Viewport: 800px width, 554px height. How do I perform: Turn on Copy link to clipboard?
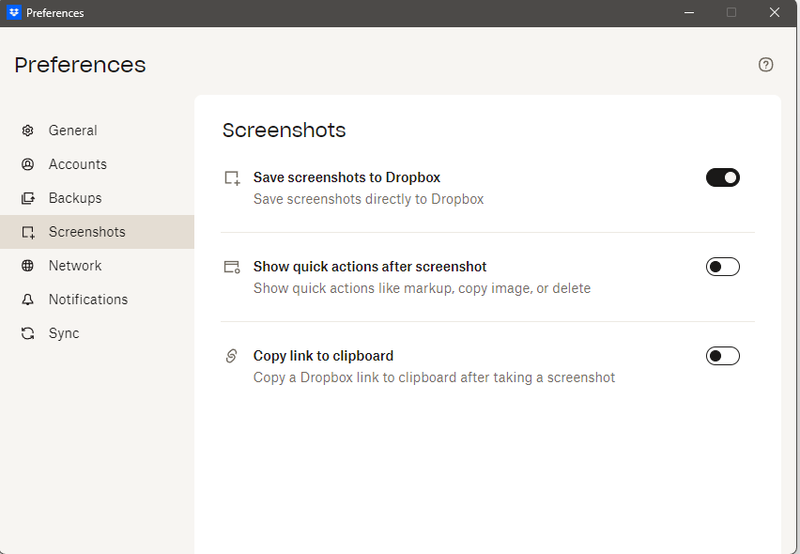(x=722, y=356)
